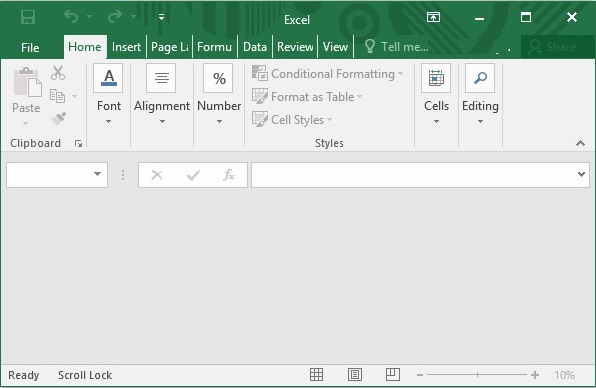Click the Cut scissors icon
The width and height of the screenshot is (596, 388).
(x=58, y=73)
